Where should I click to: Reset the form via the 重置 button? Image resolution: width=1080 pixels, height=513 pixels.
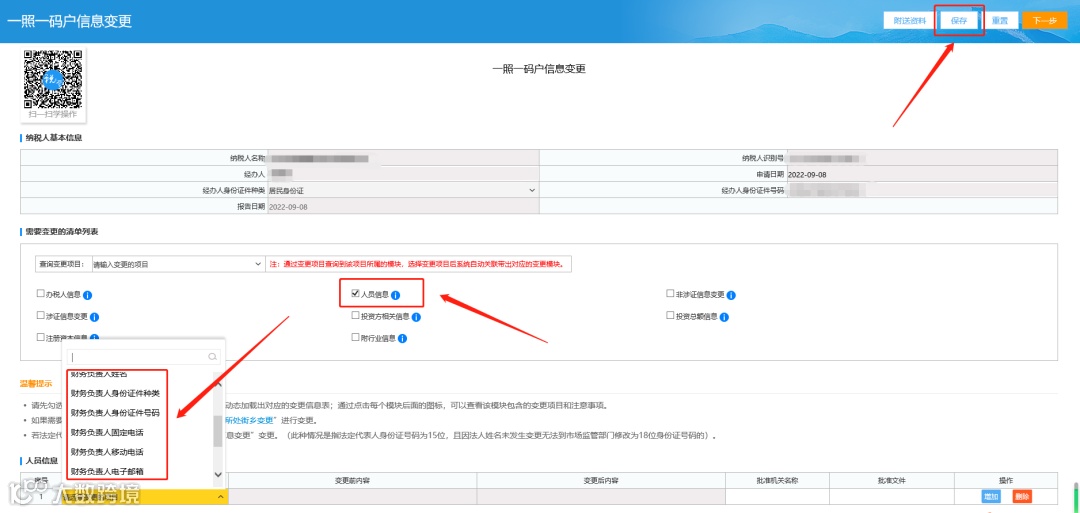click(x=999, y=21)
